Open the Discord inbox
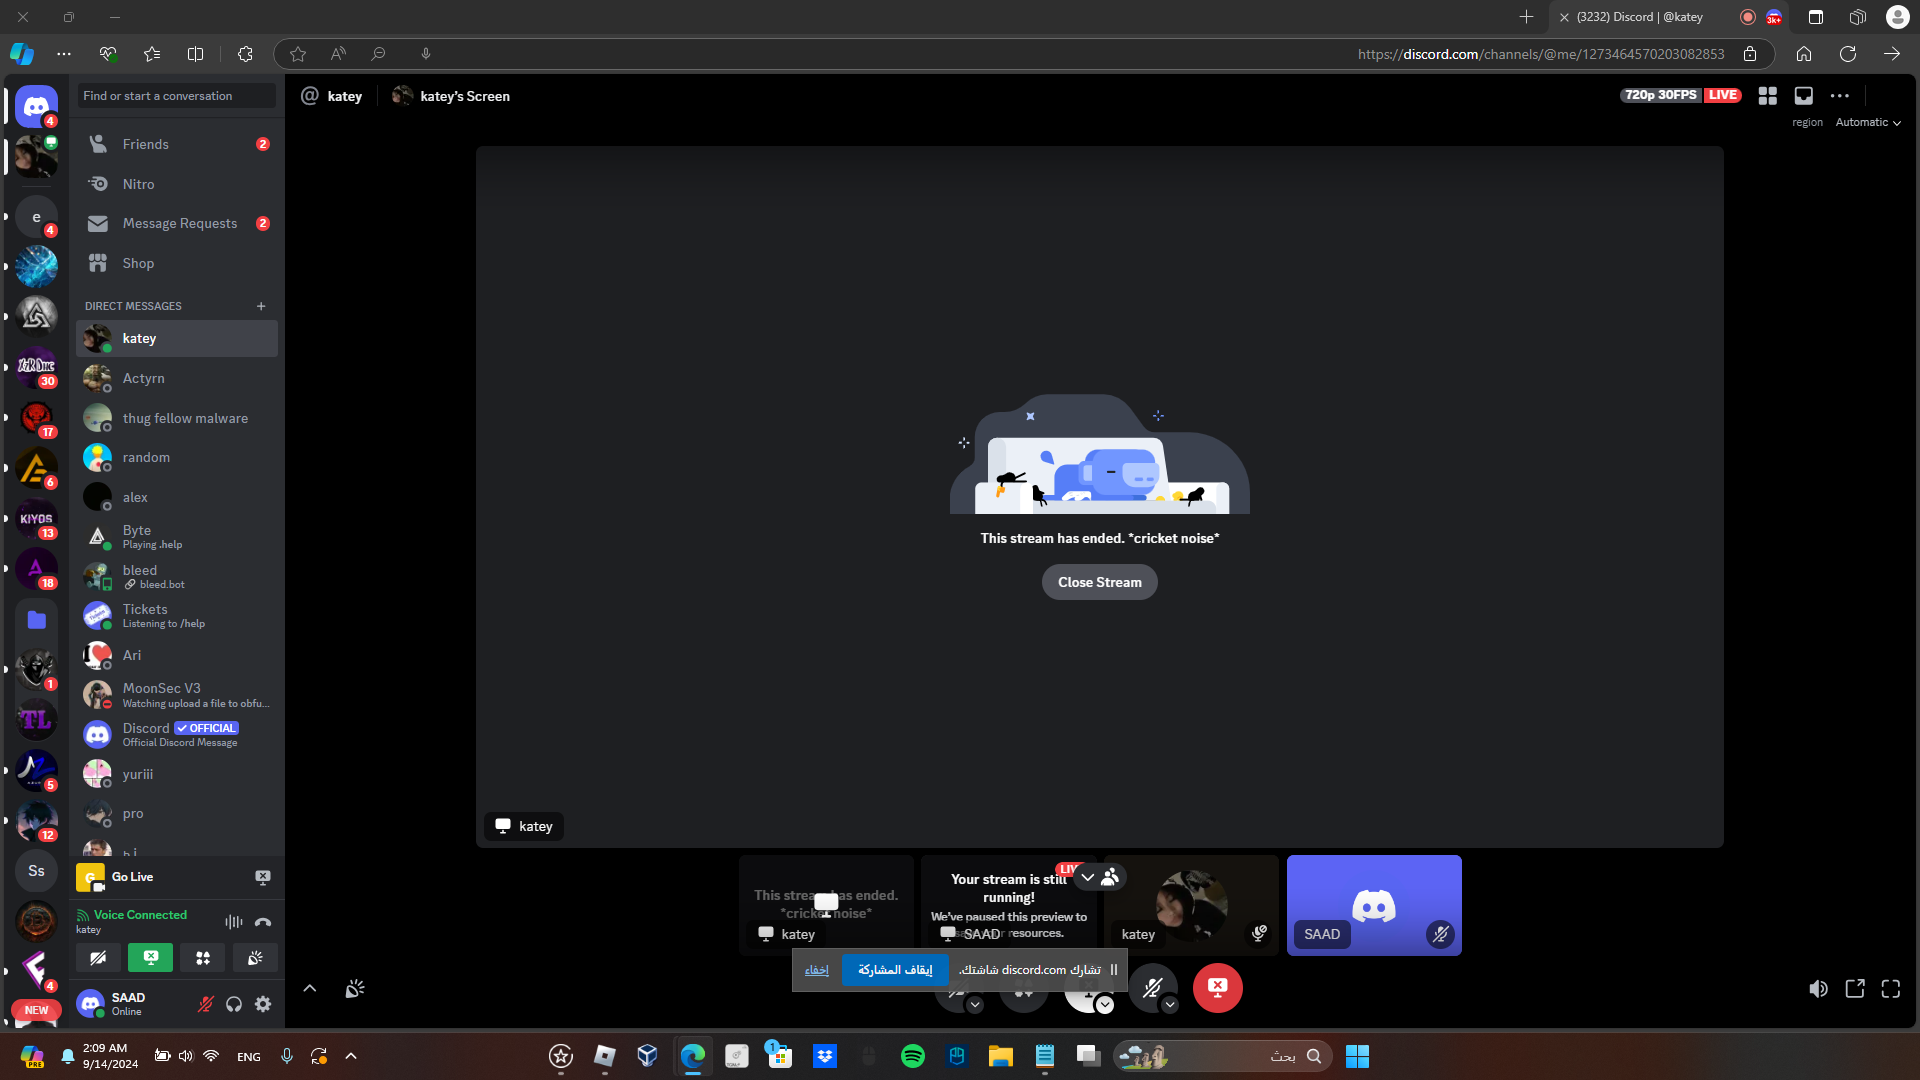This screenshot has width=1920, height=1080. [x=1804, y=96]
